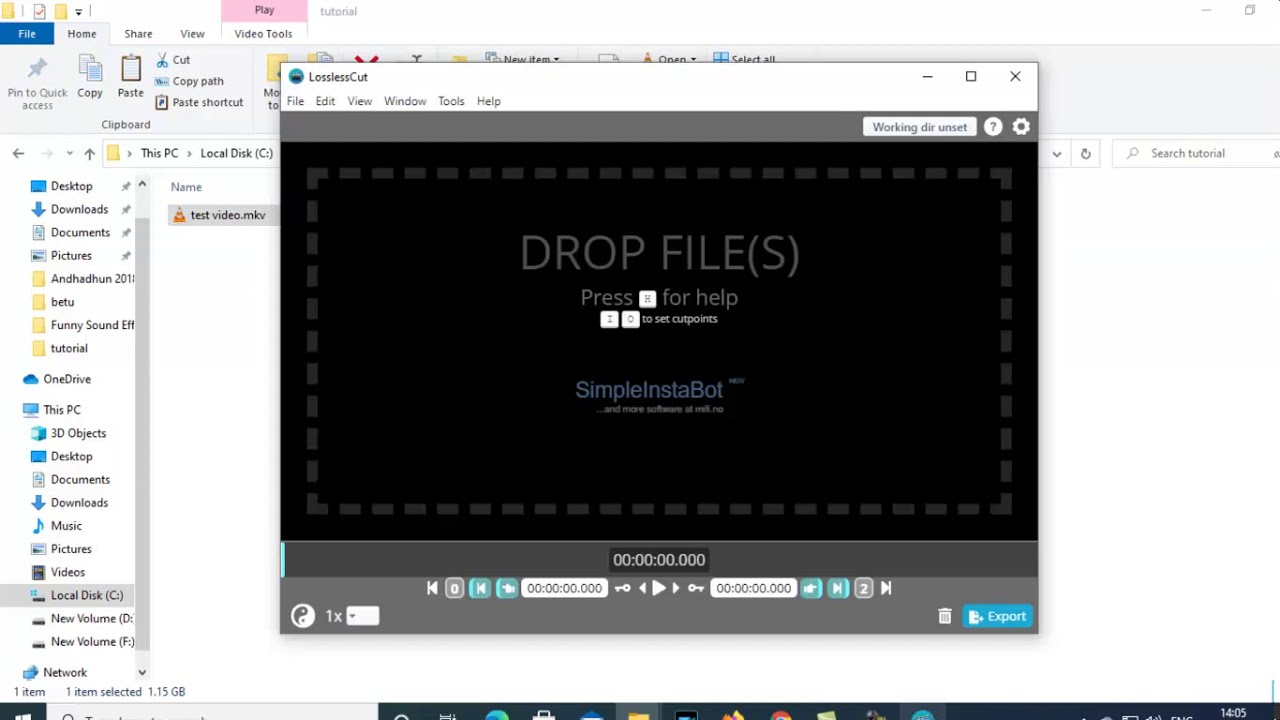
Task: Step forward one frame
Action: (676, 588)
